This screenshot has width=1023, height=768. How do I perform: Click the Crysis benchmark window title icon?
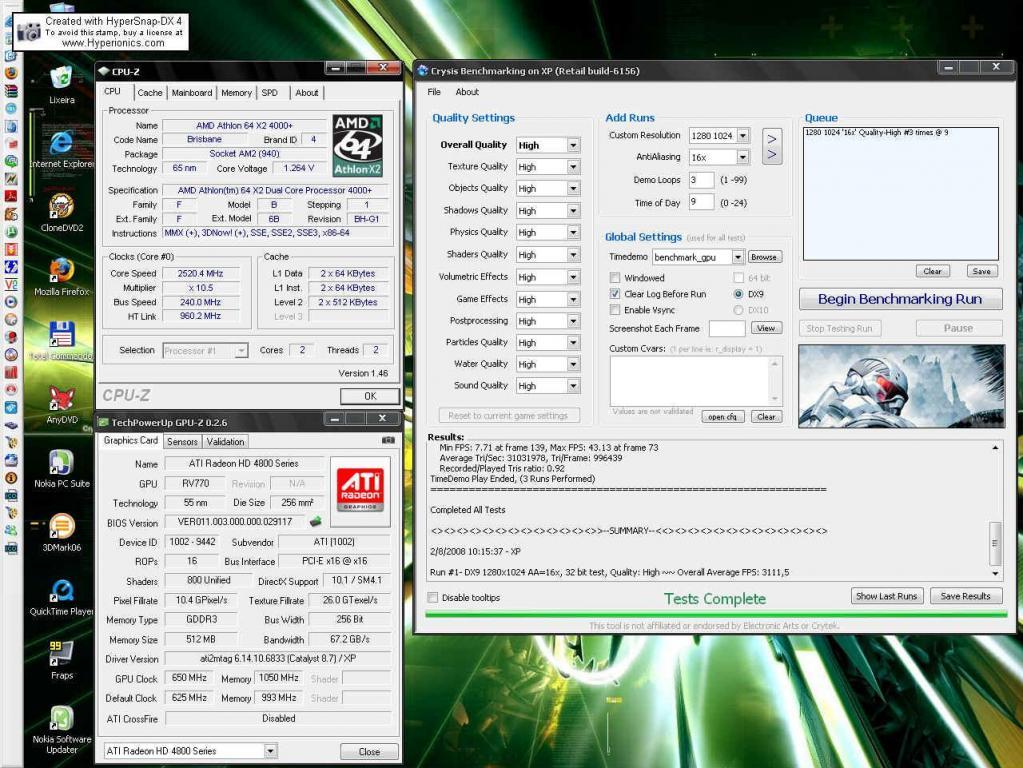(423, 70)
